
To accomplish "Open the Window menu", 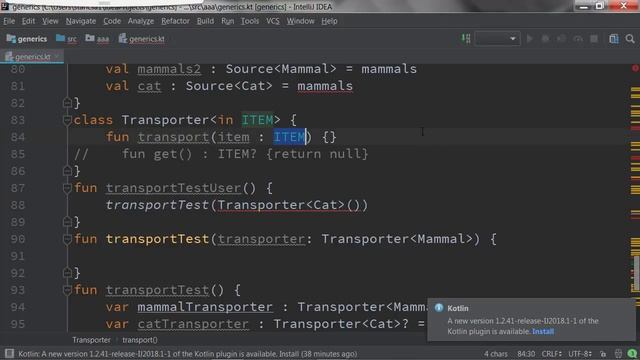I will (300, 21).
